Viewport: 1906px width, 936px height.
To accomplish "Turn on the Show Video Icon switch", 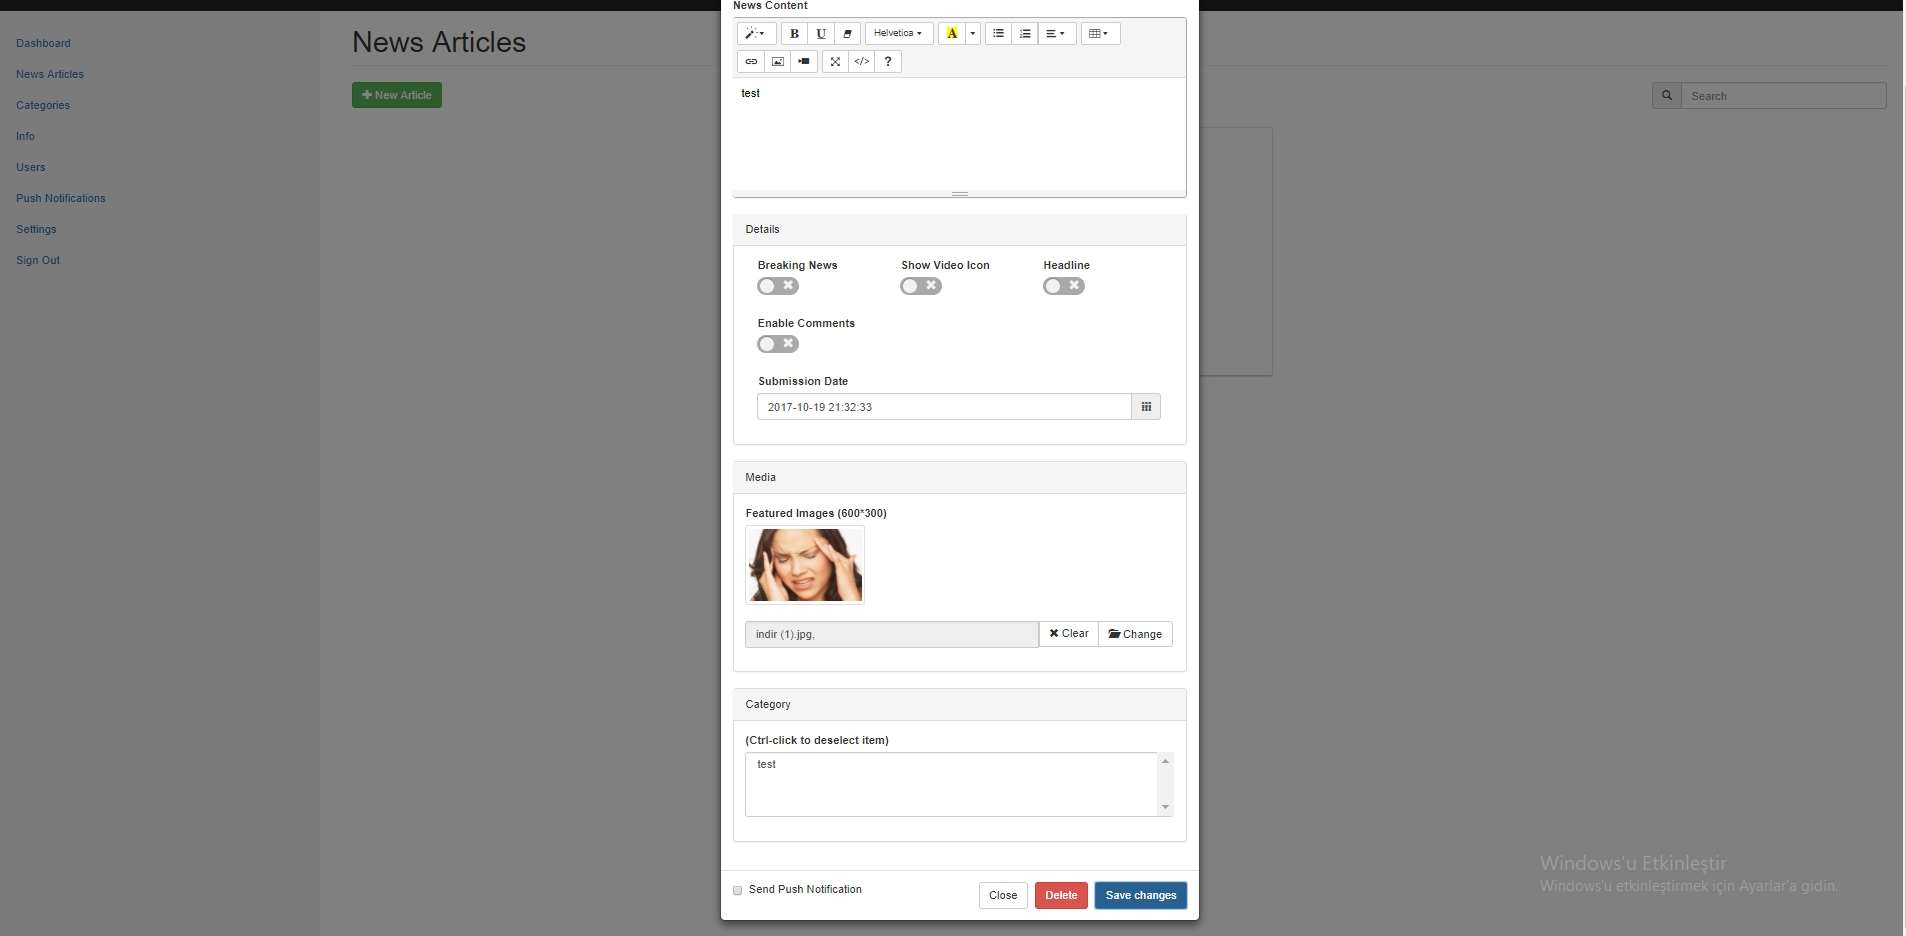I will click(x=921, y=286).
